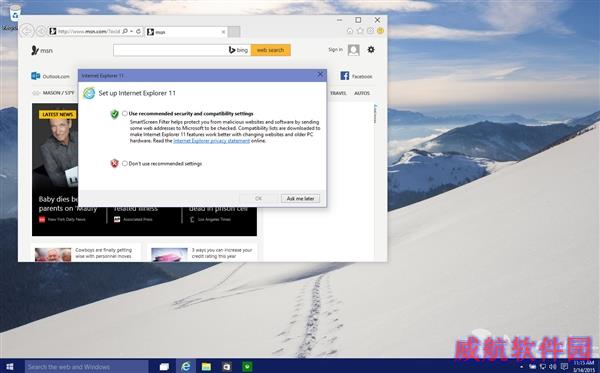This screenshot has width=600, height=373.
Task: Open the Los Angeles Times source link
Action: 210,220
